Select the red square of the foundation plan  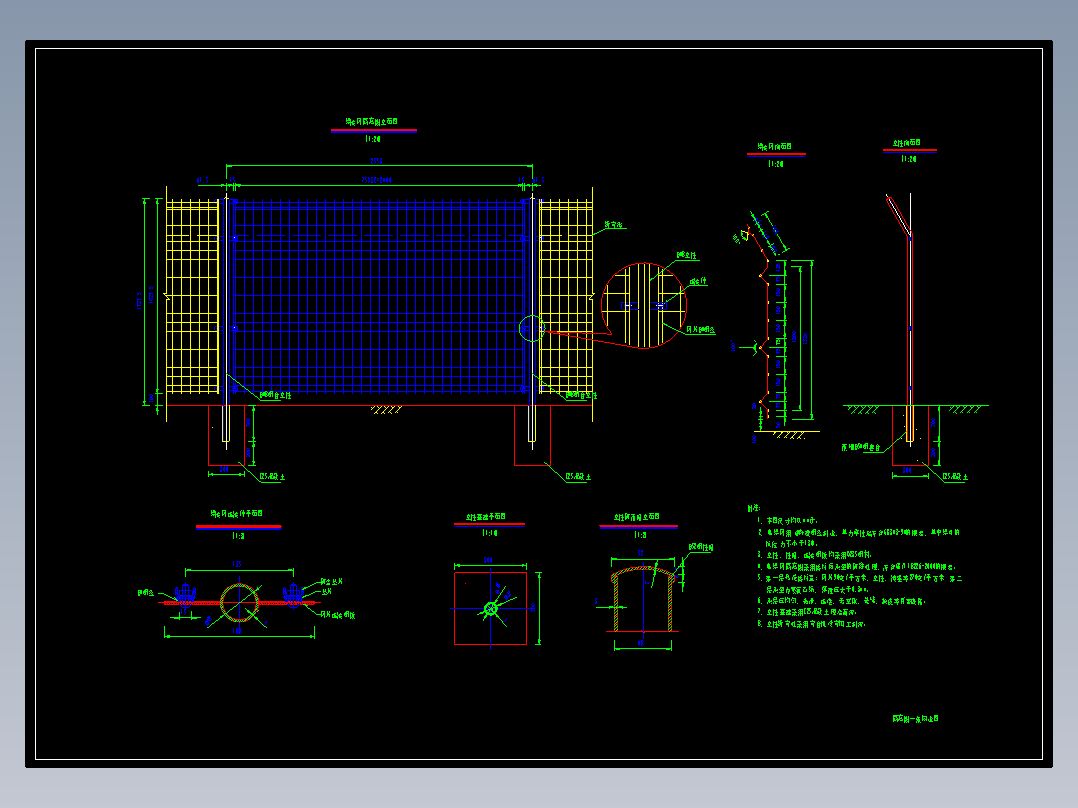pyautogui.click(x=490, y=608)
